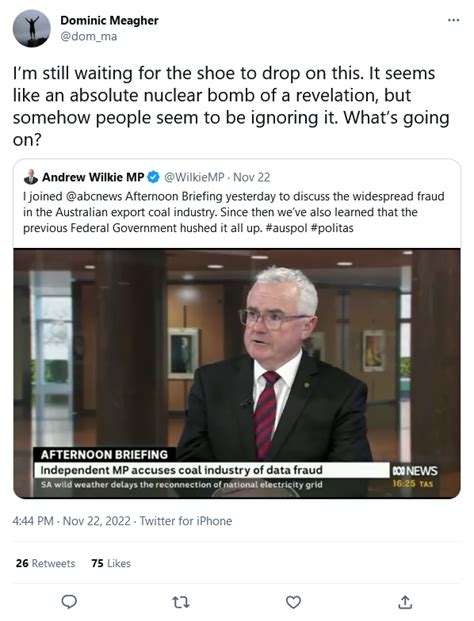Open the quoted tweet's Nov 22 date
Image resolution: width=474 pixels, height=621 pixels.
coord(251,177)
